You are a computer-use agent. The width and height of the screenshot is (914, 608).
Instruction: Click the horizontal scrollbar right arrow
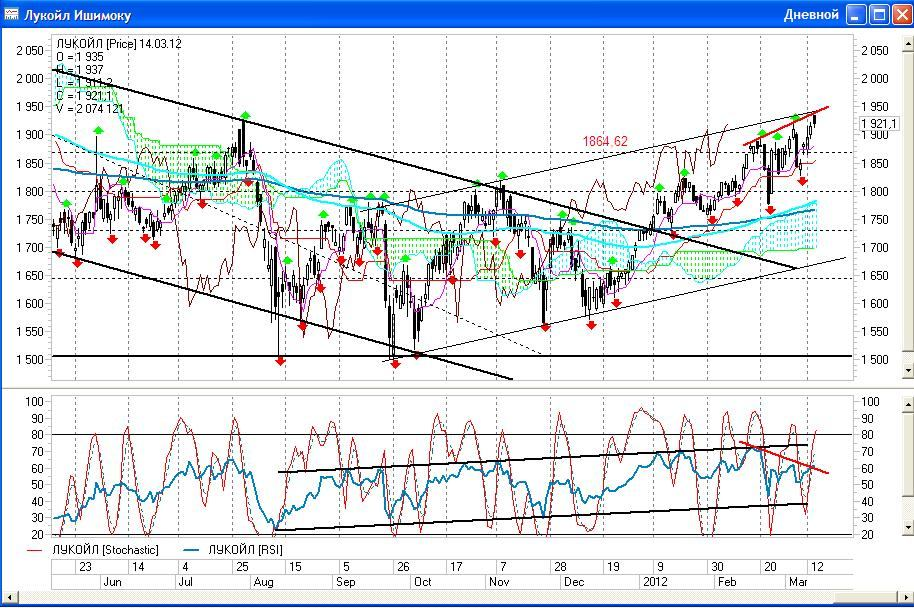pyautogui.click(x=905, y=598)
